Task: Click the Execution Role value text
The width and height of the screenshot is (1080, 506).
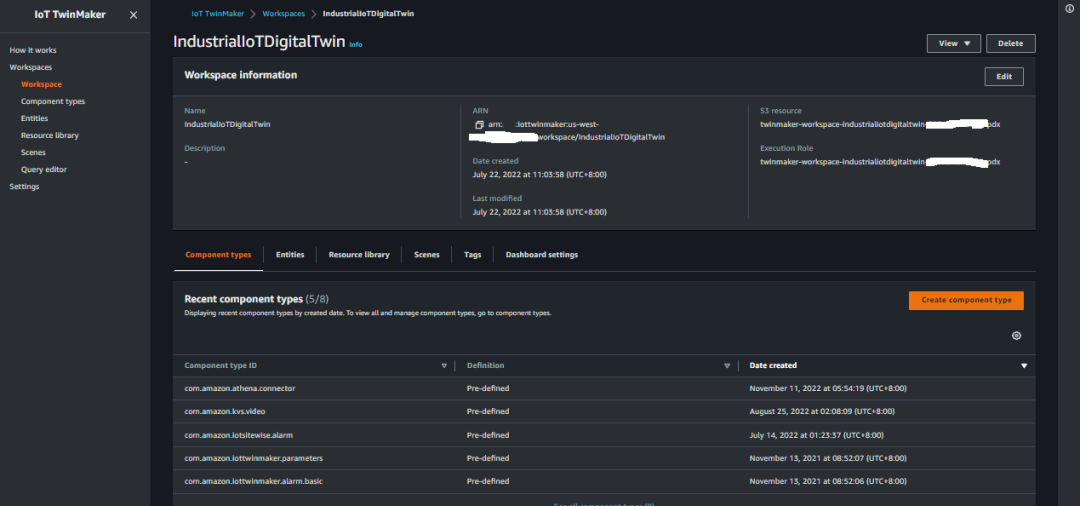Action: (880, 162)
